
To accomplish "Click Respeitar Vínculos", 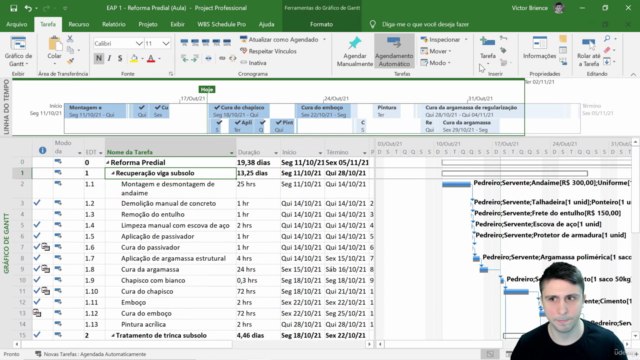I will (x=268, y=51).
